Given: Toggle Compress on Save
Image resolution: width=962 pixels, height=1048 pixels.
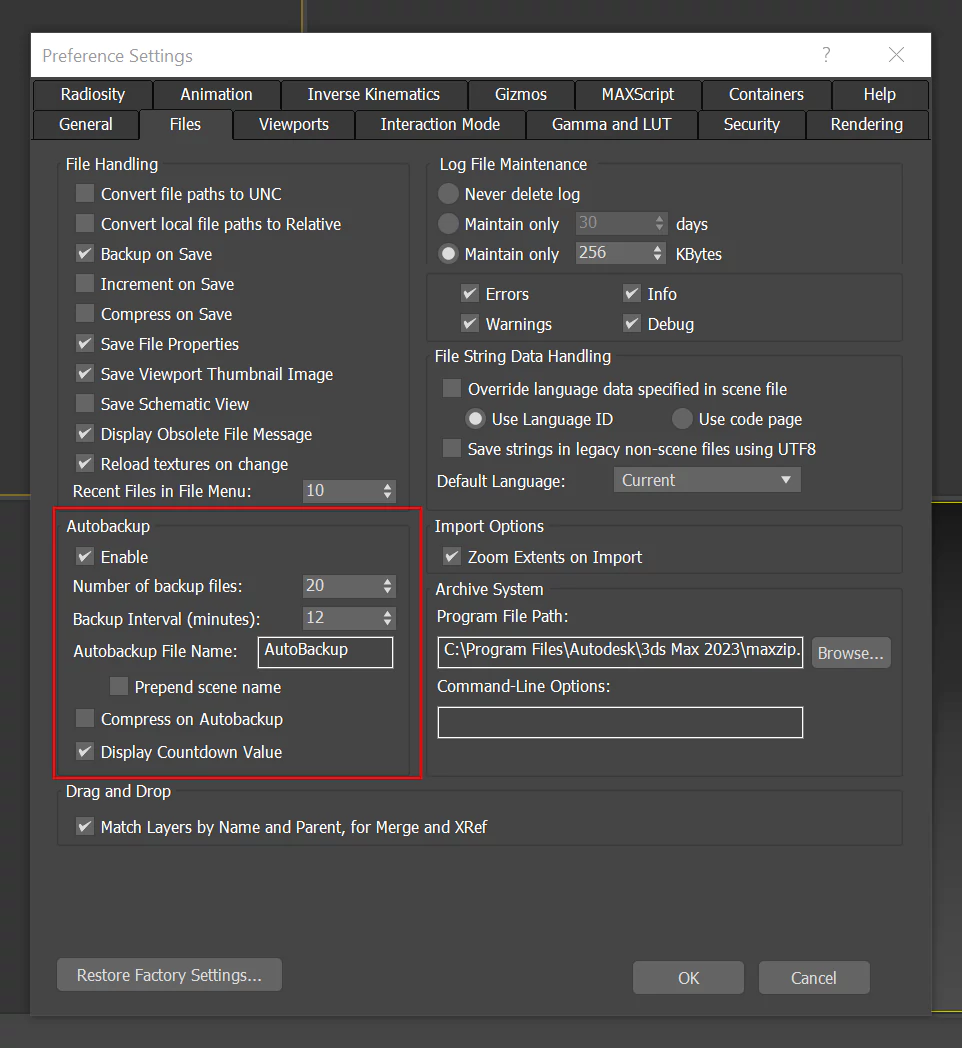Looking at the screenshot, I should [85, 314].
